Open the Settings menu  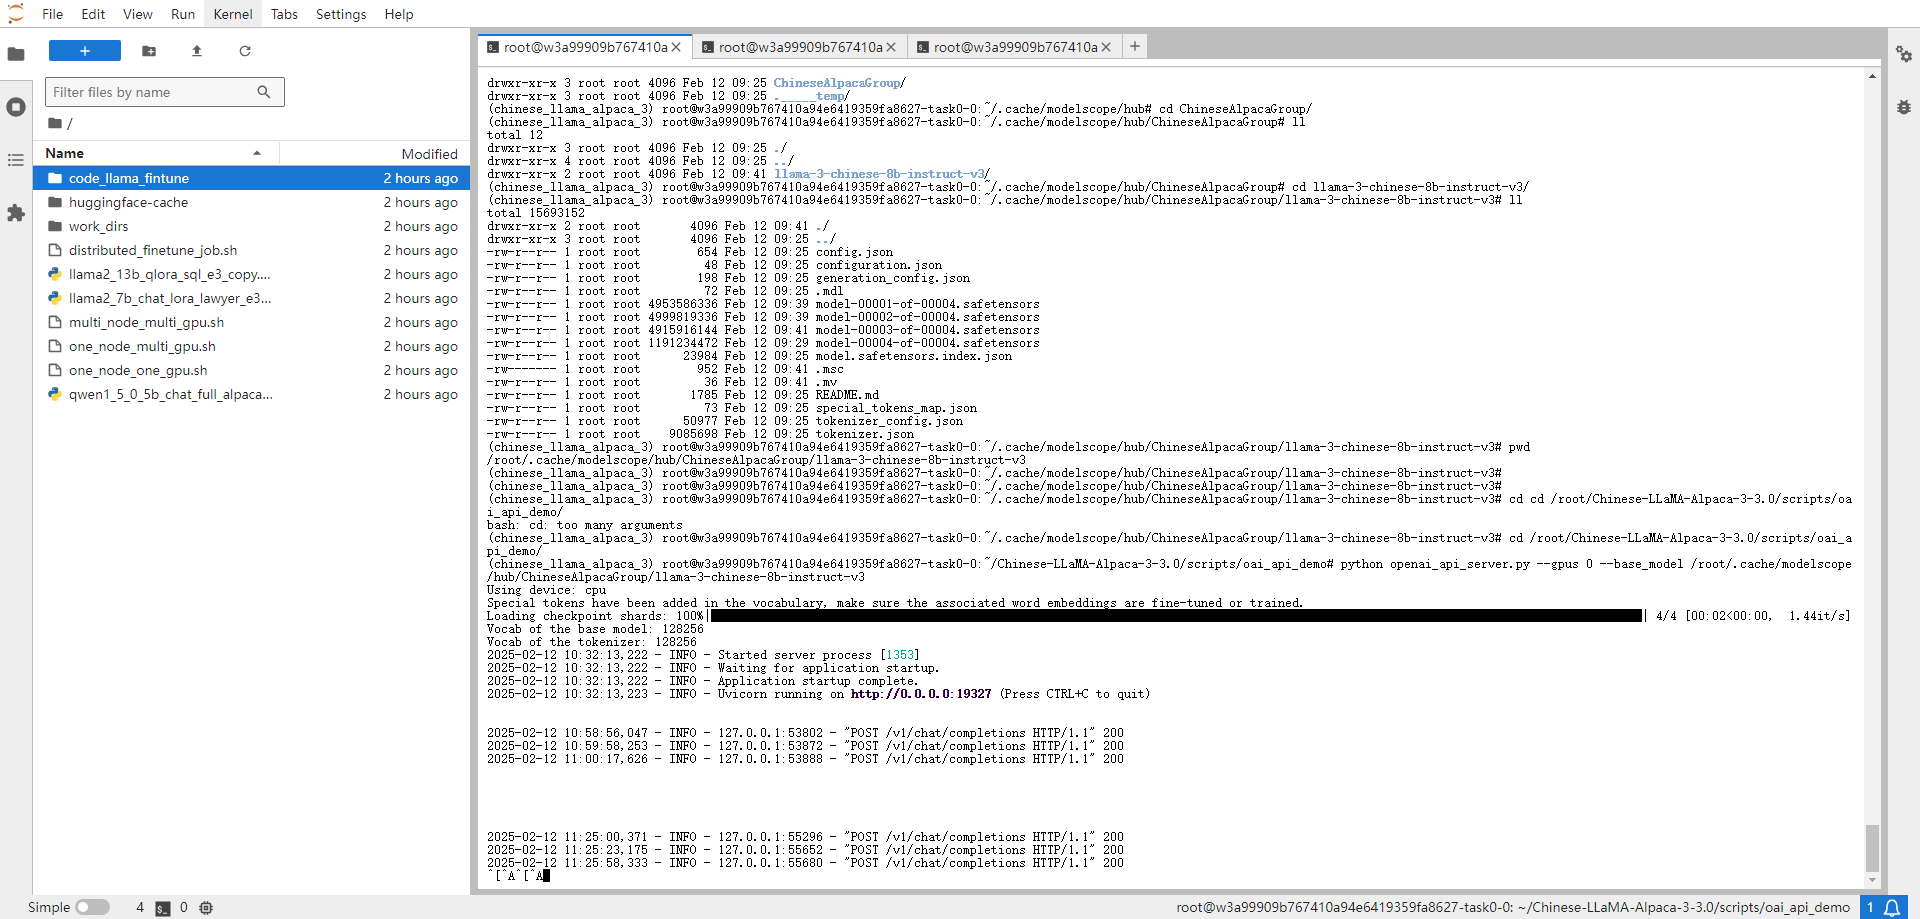click(x=340, y=14)
